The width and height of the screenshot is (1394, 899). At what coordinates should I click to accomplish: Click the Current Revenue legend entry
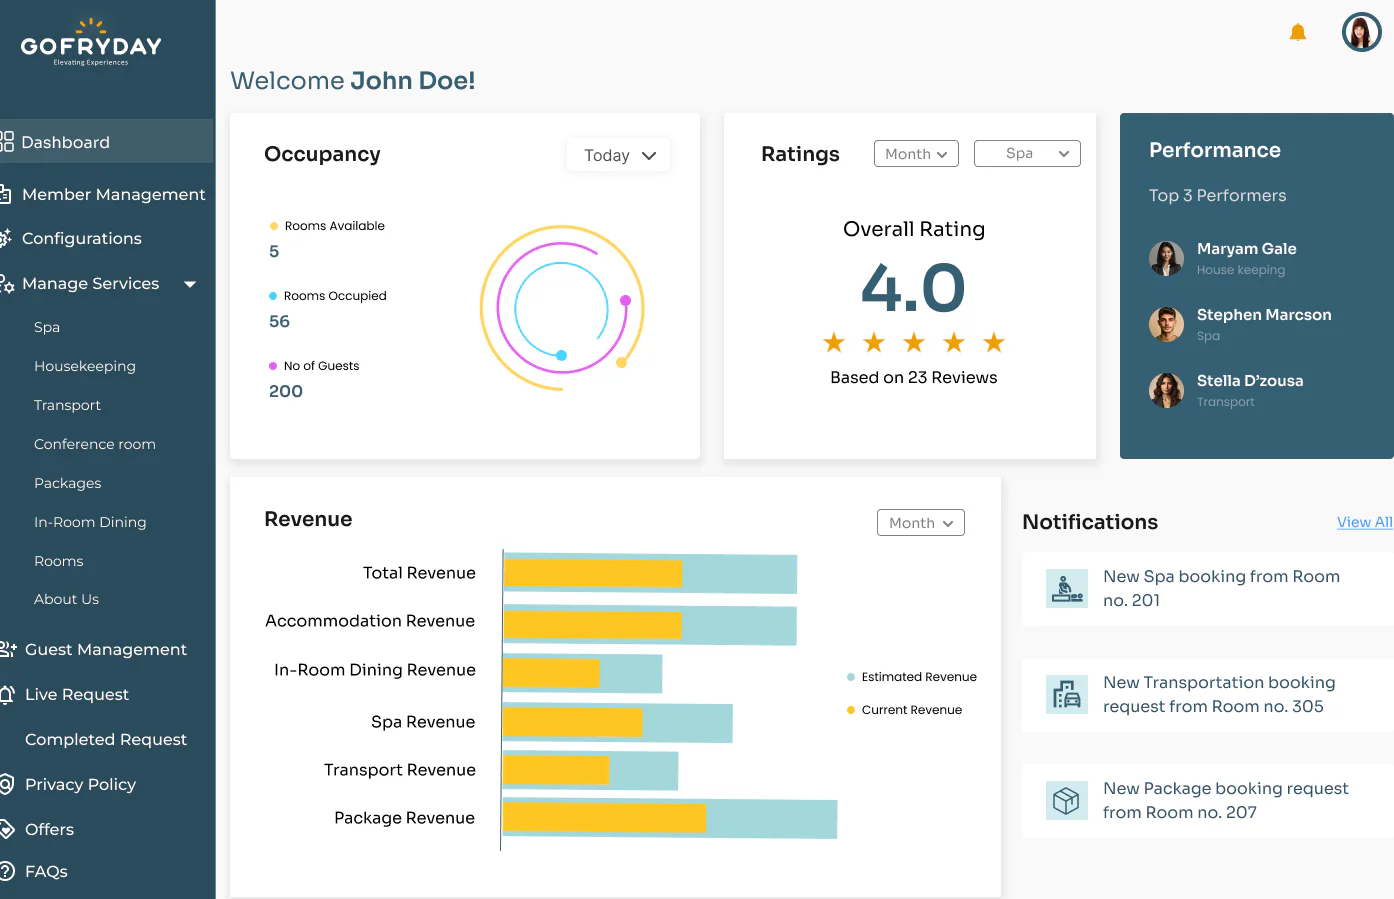(904, 710)
